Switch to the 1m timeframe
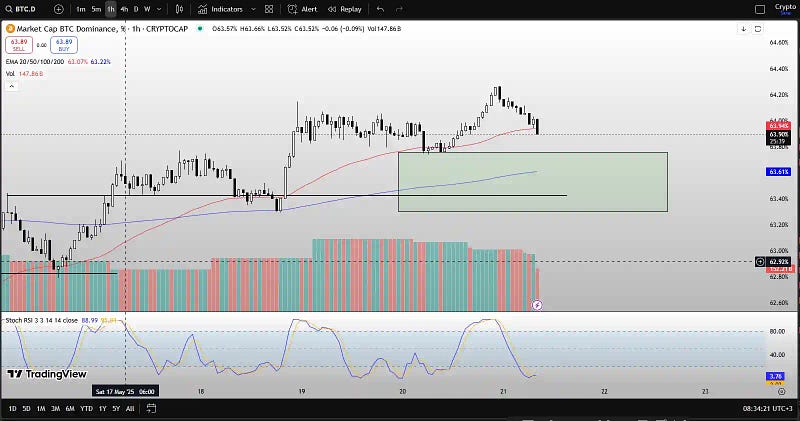 [81, 9]
